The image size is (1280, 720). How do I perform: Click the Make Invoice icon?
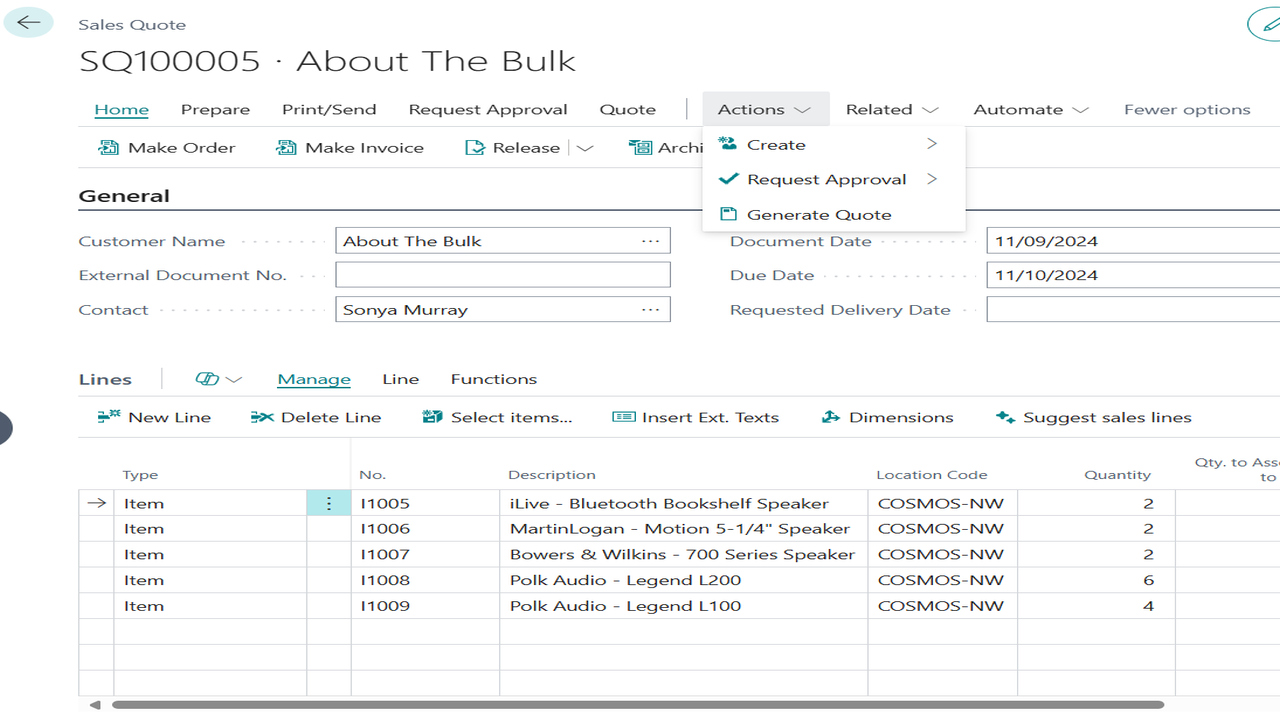(286, 148)
